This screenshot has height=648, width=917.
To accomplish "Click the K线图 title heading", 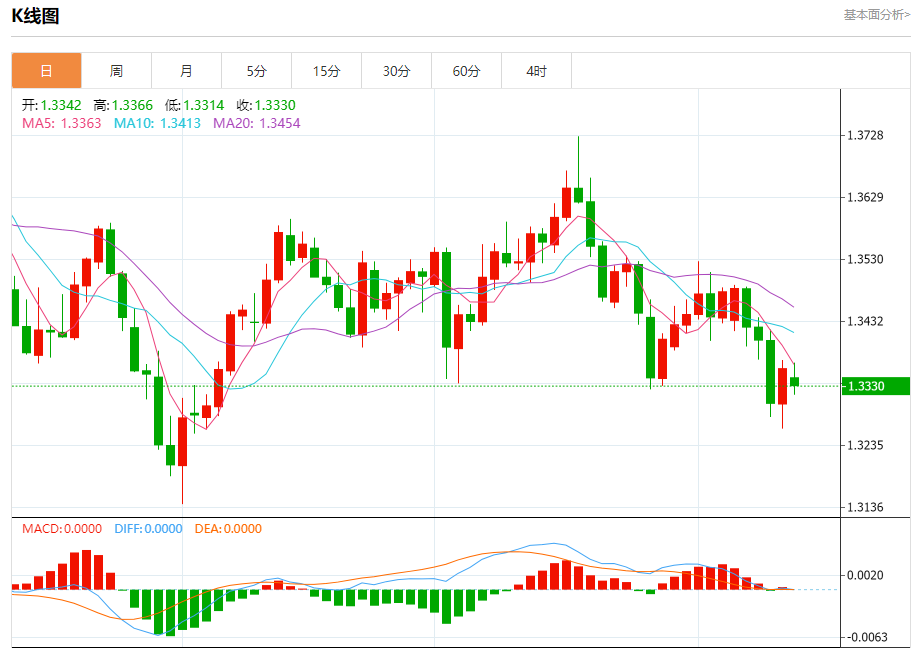I will 36,16.
